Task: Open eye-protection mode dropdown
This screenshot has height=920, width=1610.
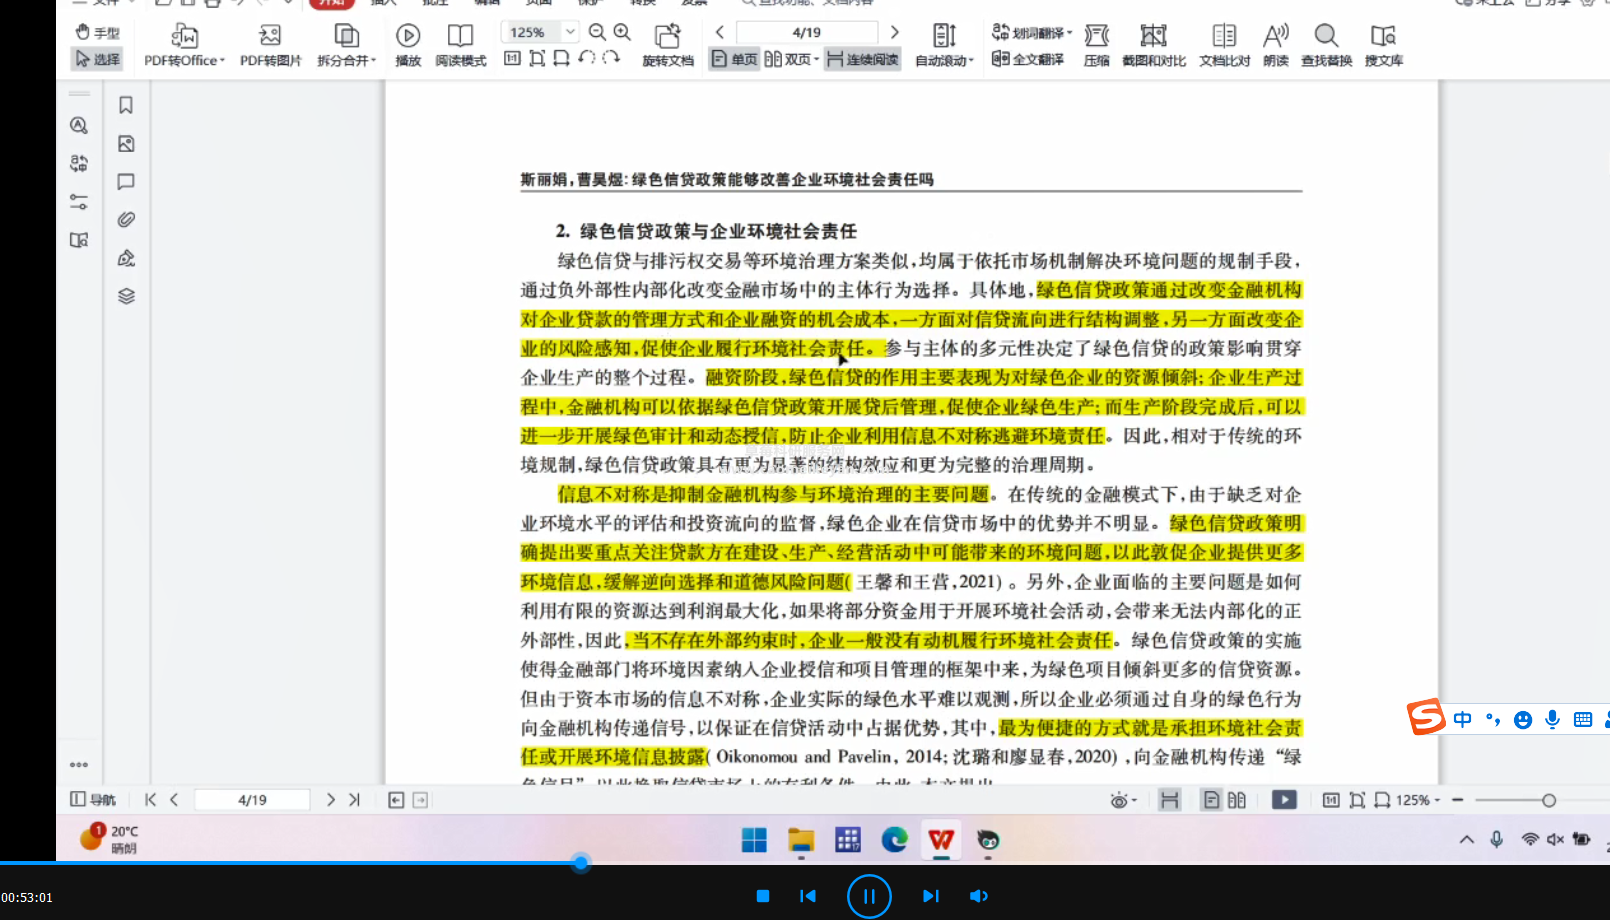Action: pos(1123,800)
